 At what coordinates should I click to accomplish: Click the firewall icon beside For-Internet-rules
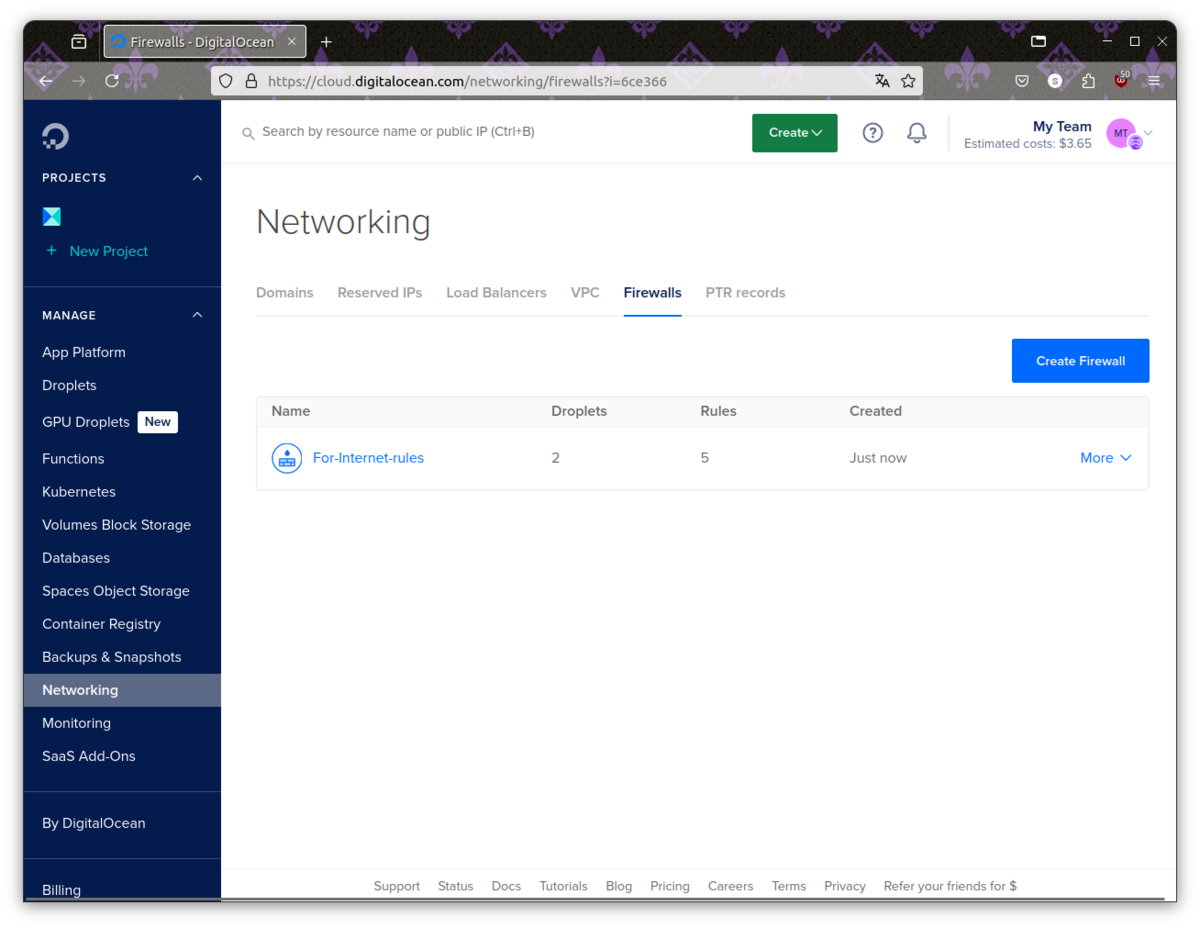pyautogui.click(x=287, y=458)
